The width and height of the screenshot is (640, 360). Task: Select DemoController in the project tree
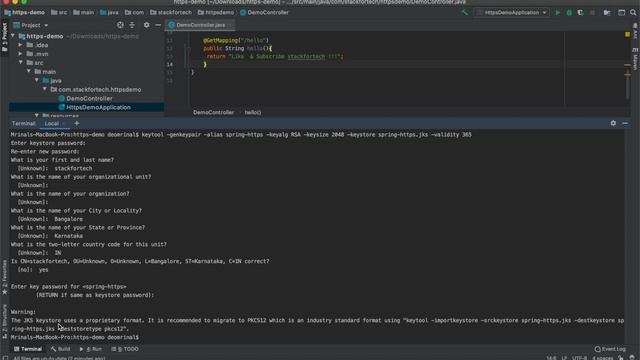coord(89,98)
